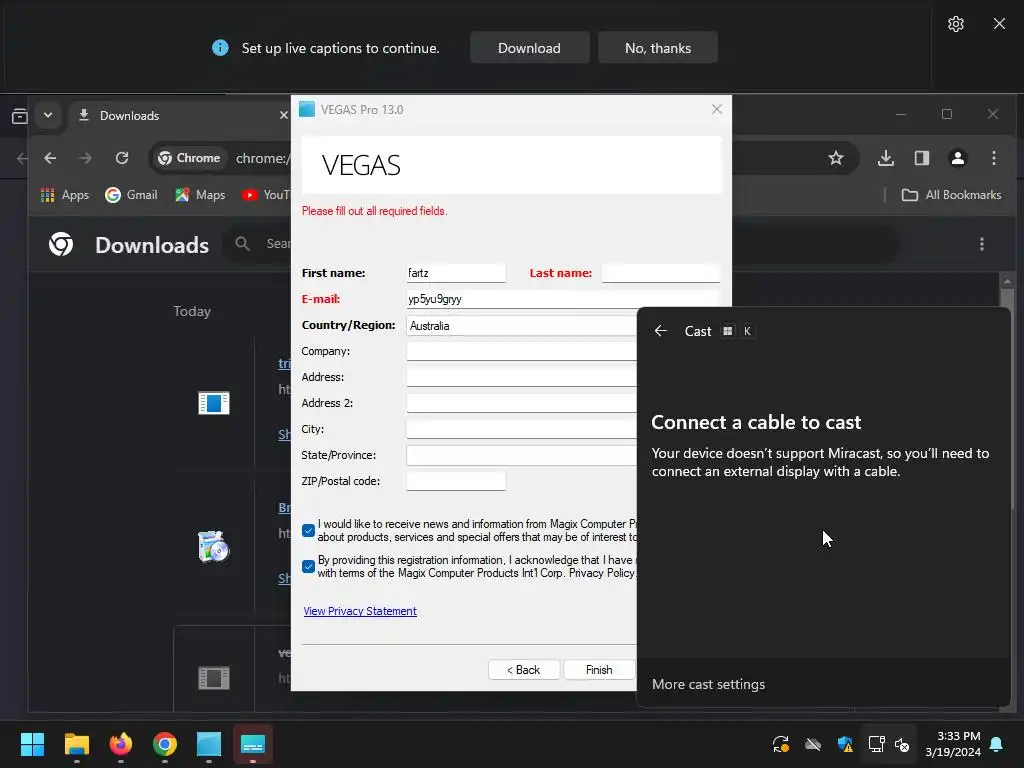Open the notification bell
This screenshot has width=1024, height=768.
click(997, 744)
